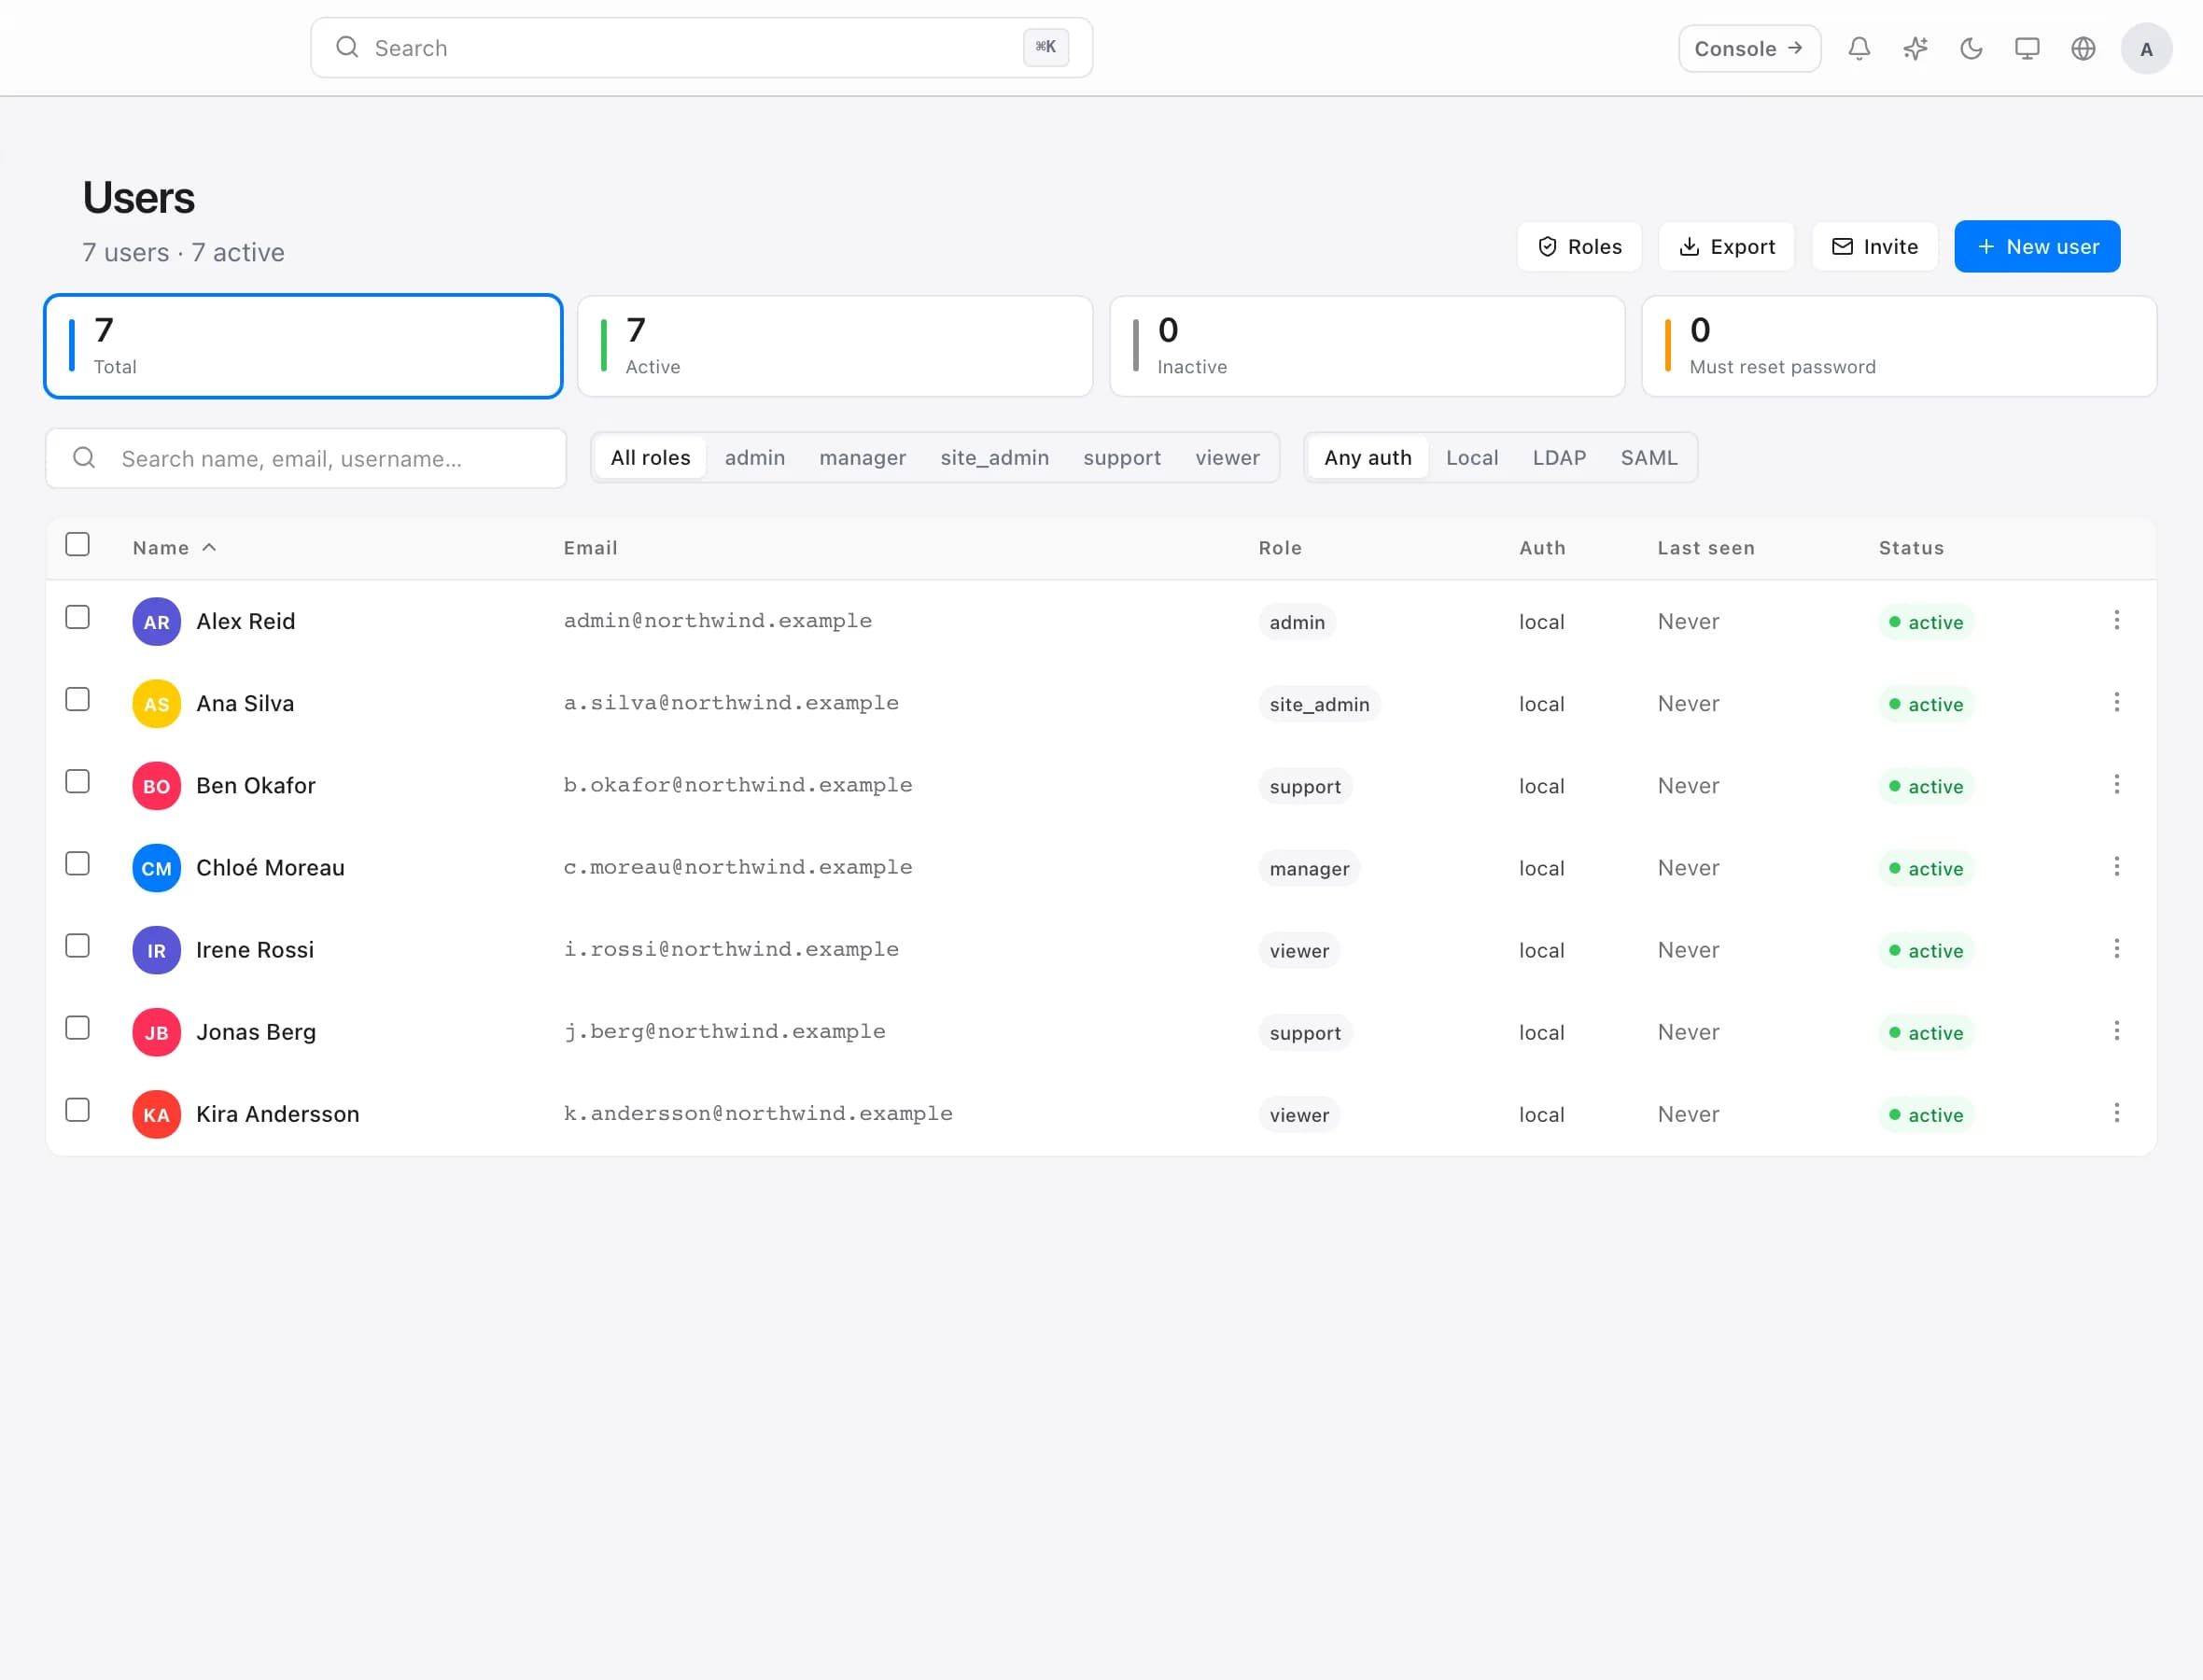Select the Any auth filter
This screenshot has width=2203, height=1680.
click(1367, 457)
